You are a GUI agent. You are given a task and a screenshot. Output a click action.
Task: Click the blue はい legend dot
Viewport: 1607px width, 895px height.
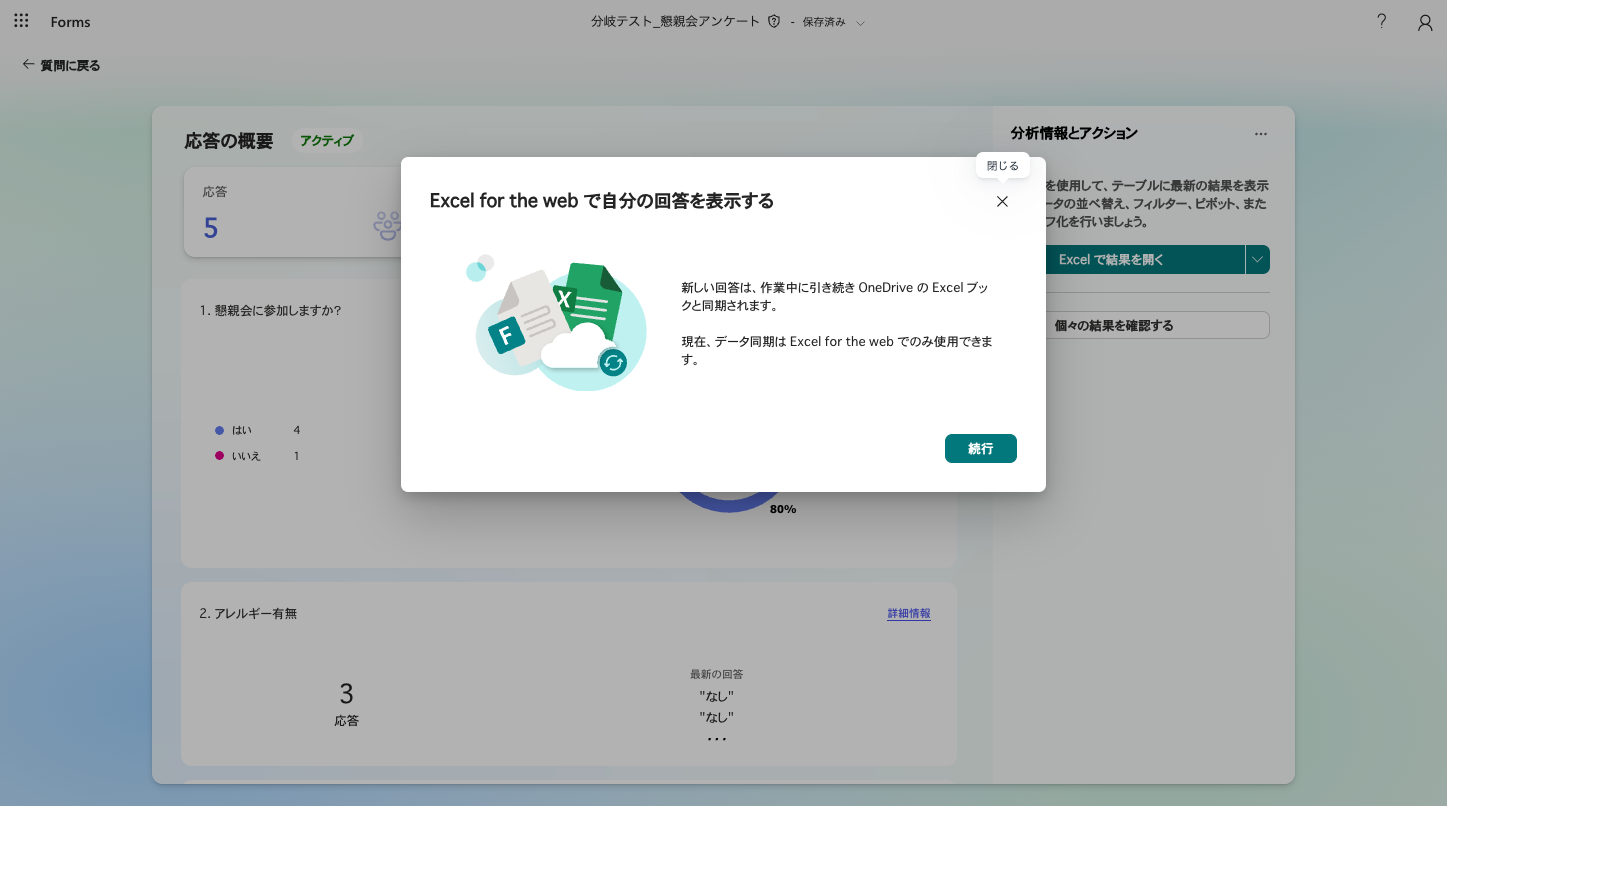219,430
